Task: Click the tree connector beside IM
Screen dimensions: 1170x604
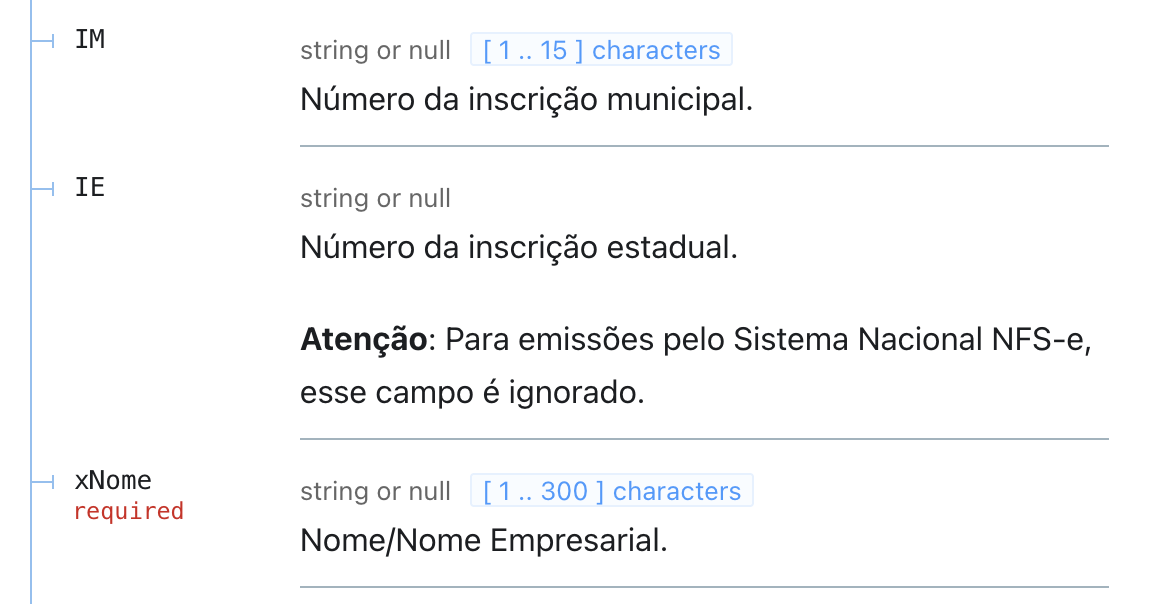Action: pyautogui.click(x=43, y=41)
